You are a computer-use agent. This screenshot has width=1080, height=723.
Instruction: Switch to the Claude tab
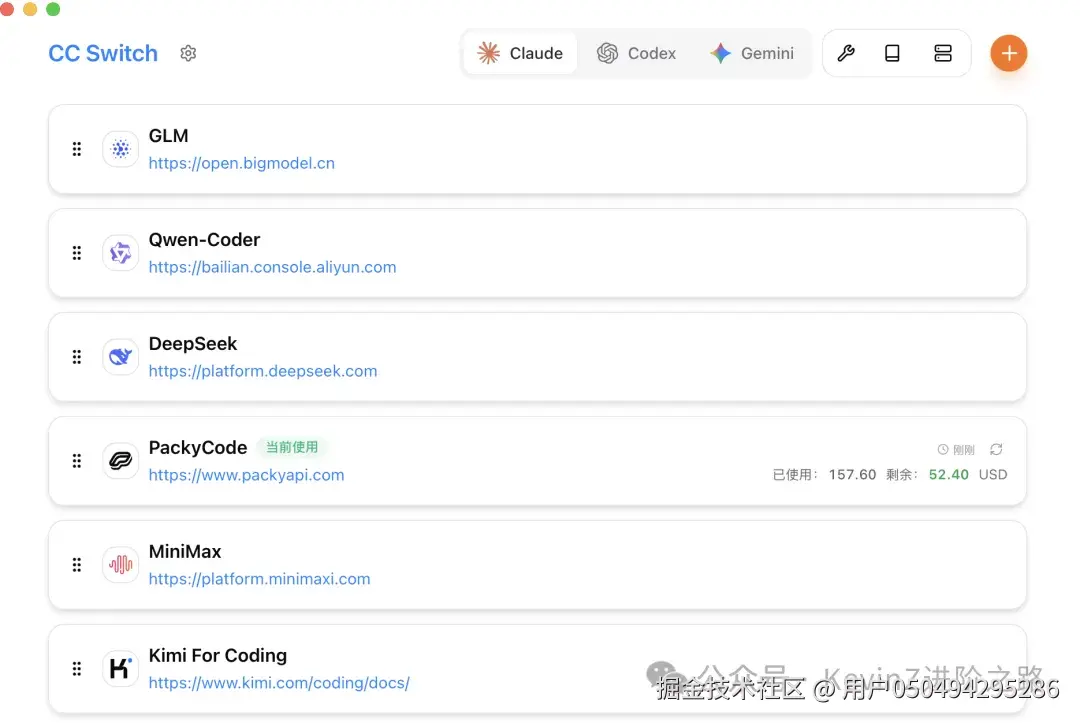520,53
